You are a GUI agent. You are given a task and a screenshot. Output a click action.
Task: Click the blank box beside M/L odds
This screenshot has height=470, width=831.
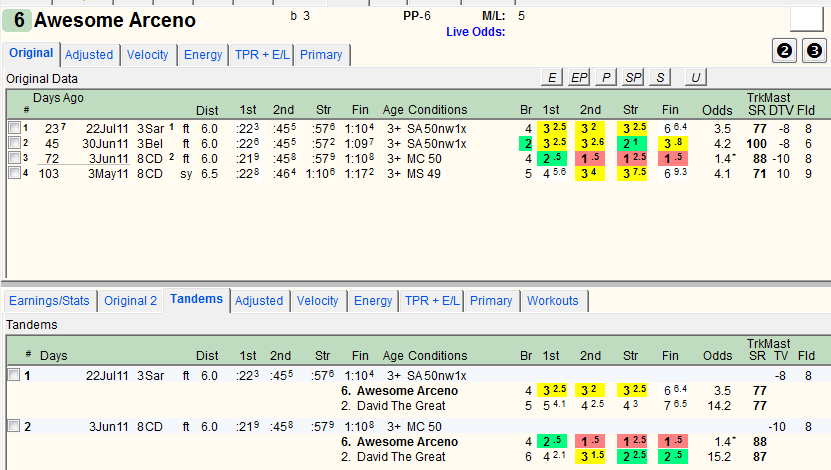806,19
